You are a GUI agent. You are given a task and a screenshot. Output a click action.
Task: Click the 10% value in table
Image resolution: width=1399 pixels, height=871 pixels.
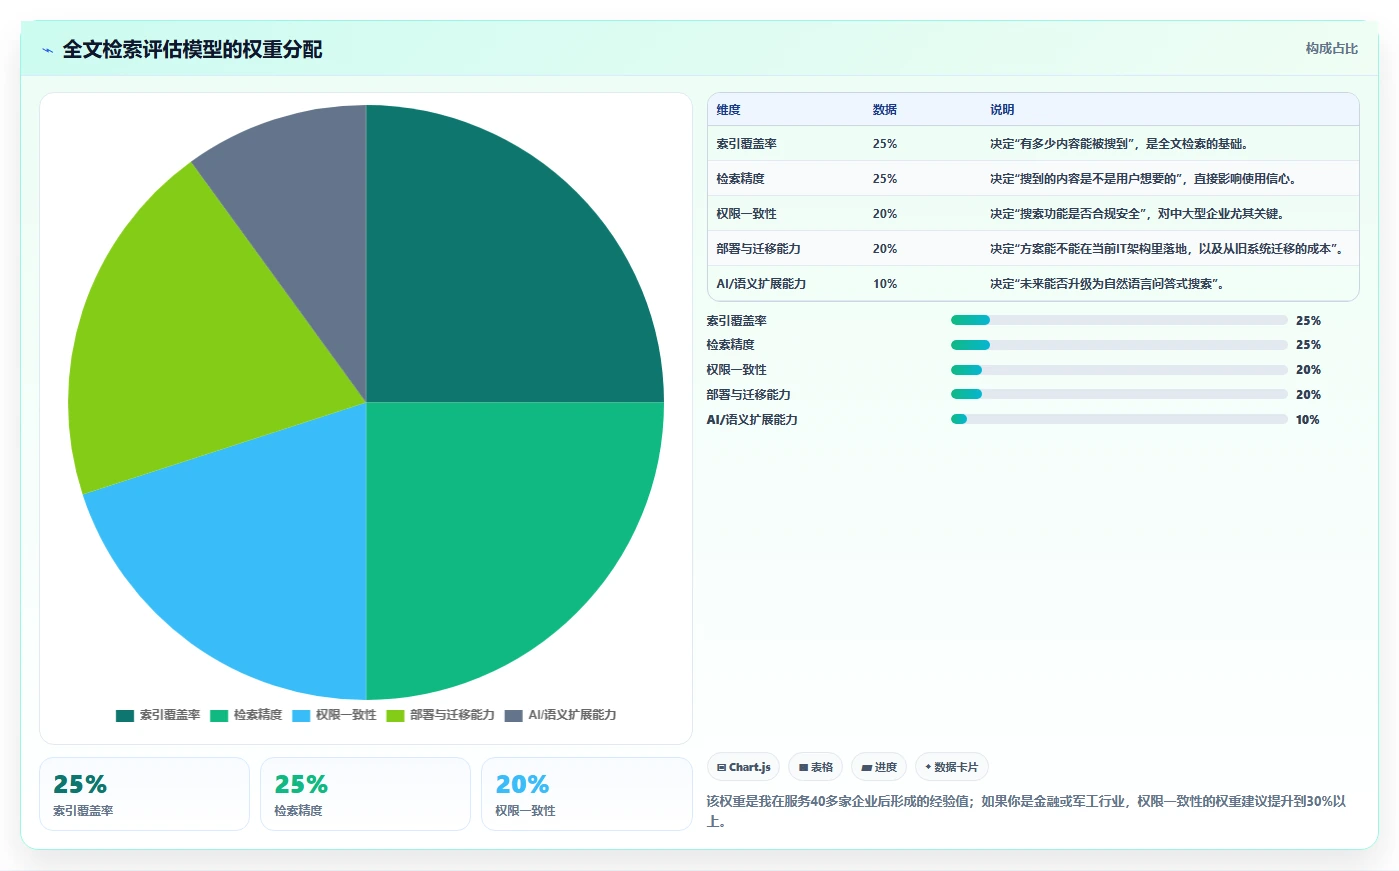(884, 284)
